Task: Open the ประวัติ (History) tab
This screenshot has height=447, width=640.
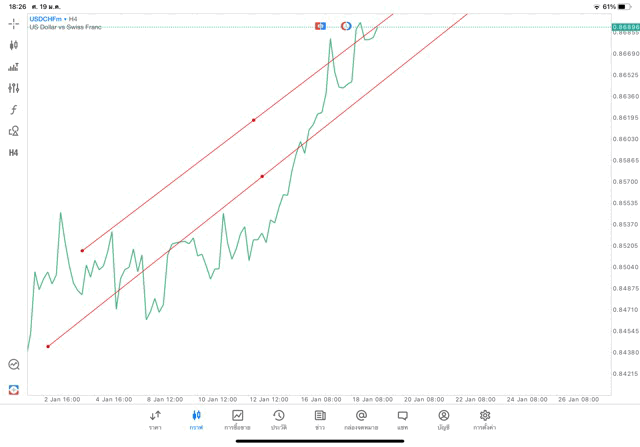Action: 278,420
